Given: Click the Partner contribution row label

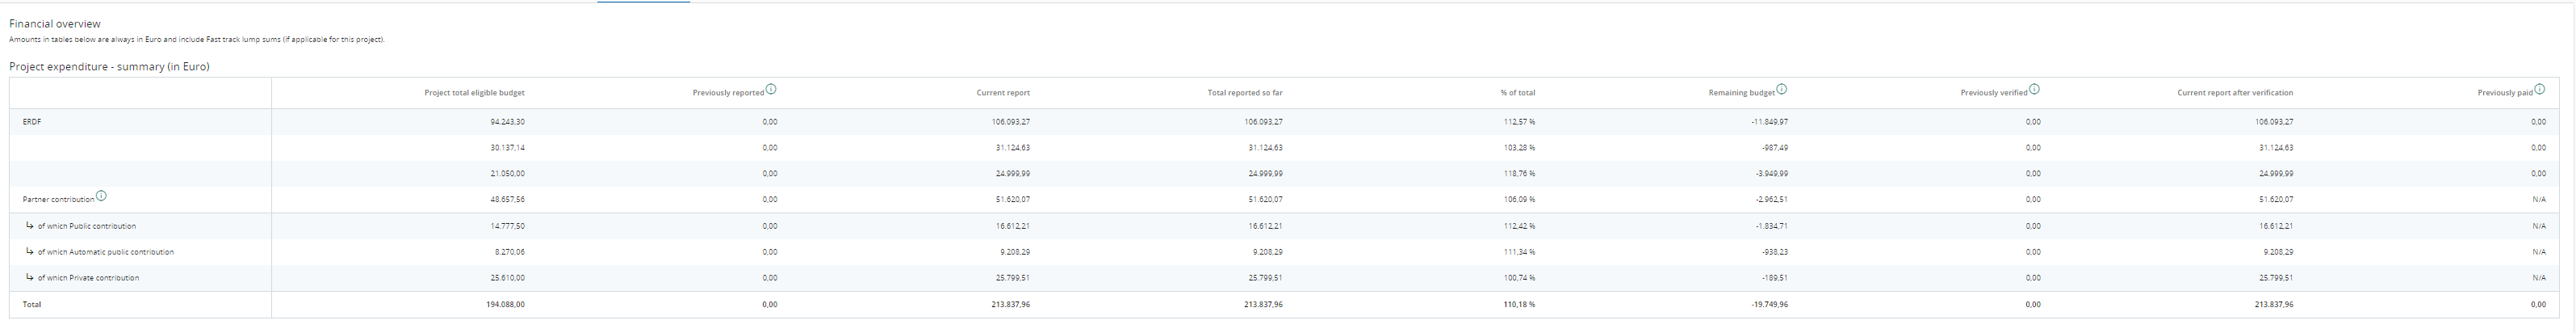Looking at the screenshot, I should [x=58, y=200].
